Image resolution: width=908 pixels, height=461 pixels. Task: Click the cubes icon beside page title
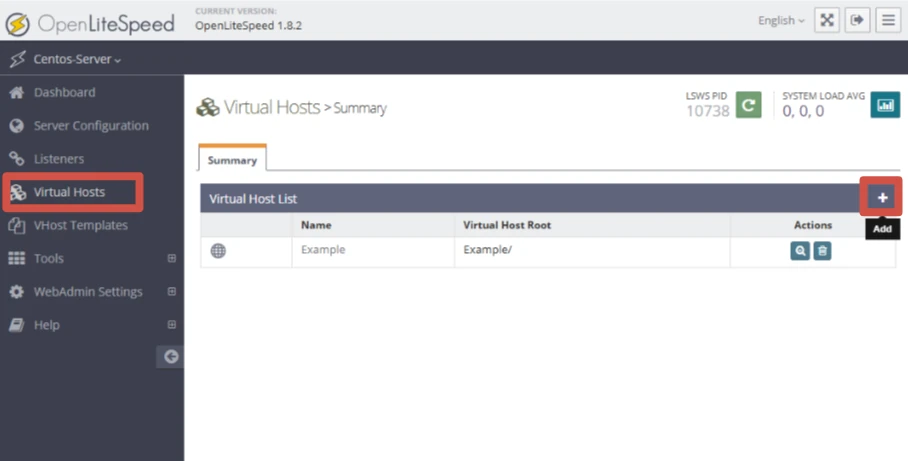click(208, 108)
